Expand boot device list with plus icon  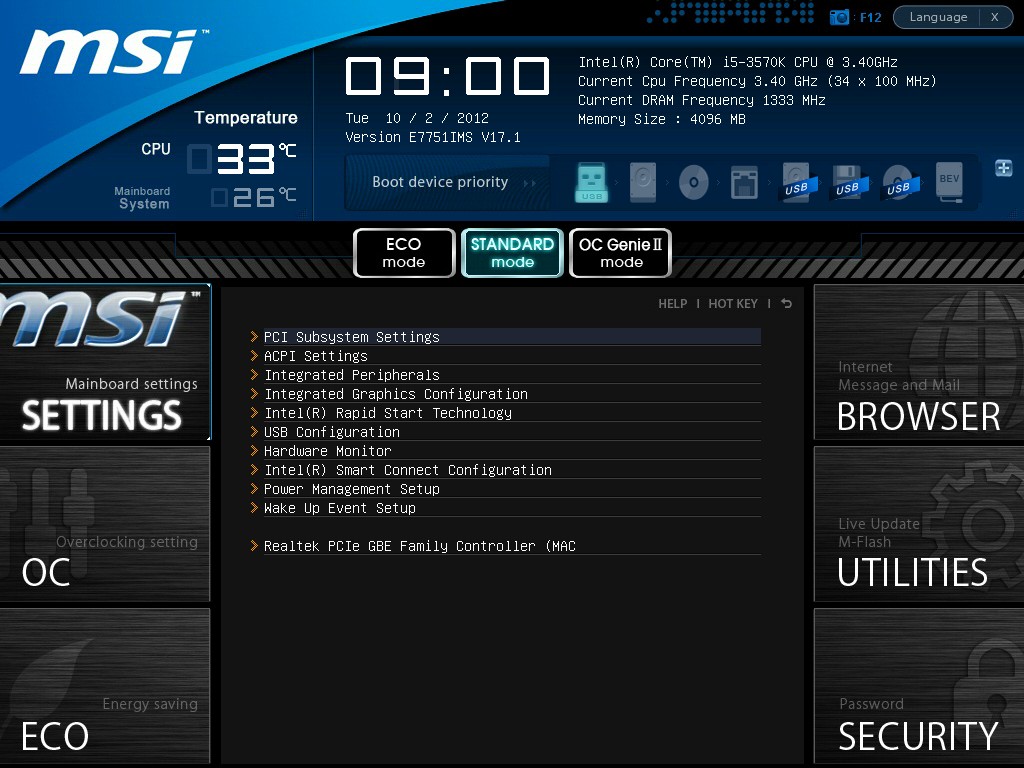click(1004, 168)
